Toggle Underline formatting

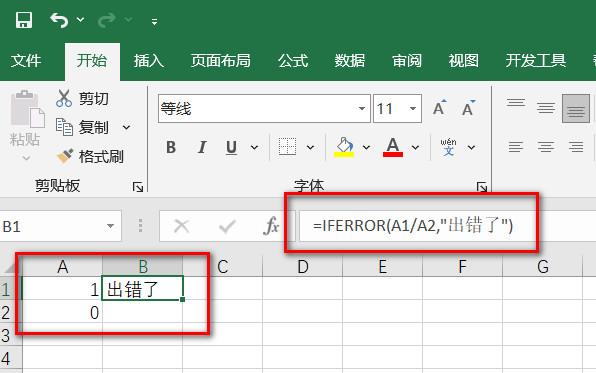tap(231, 147)
